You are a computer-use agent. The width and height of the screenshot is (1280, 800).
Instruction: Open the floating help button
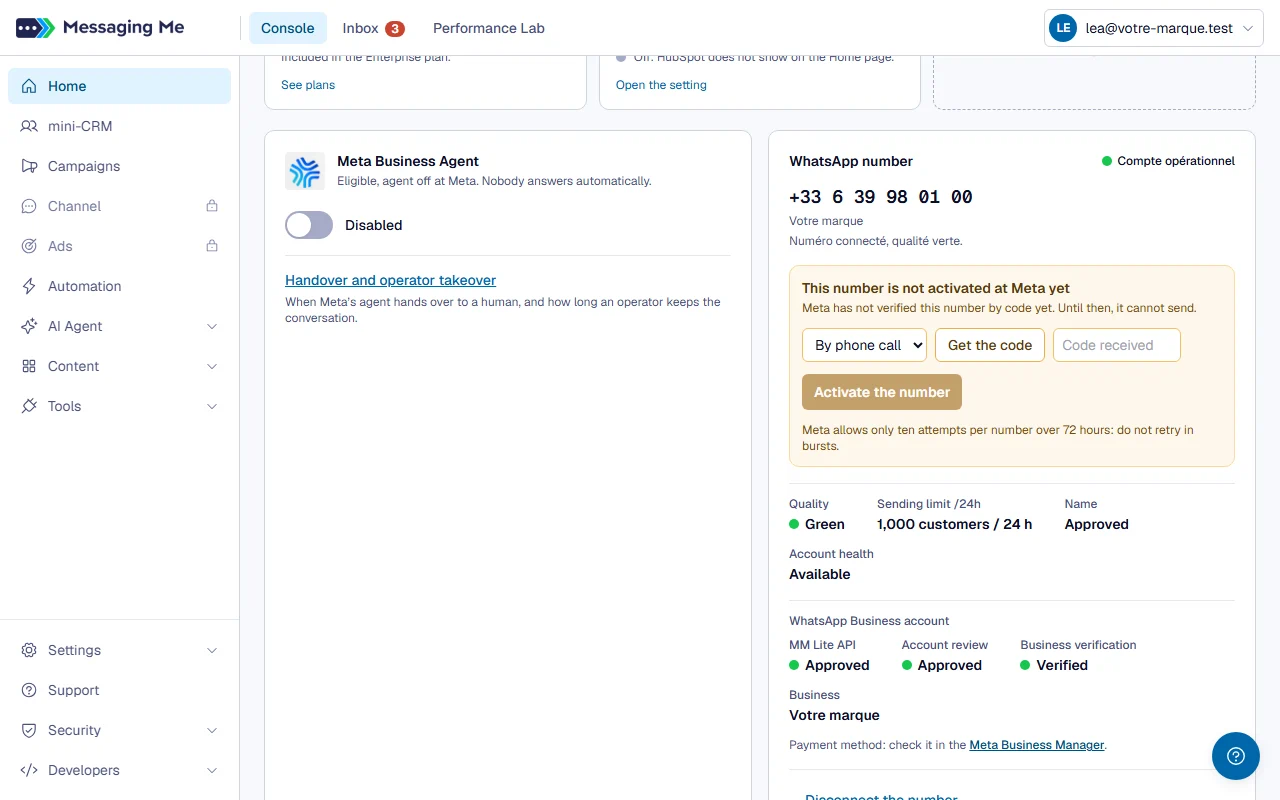1236,756
